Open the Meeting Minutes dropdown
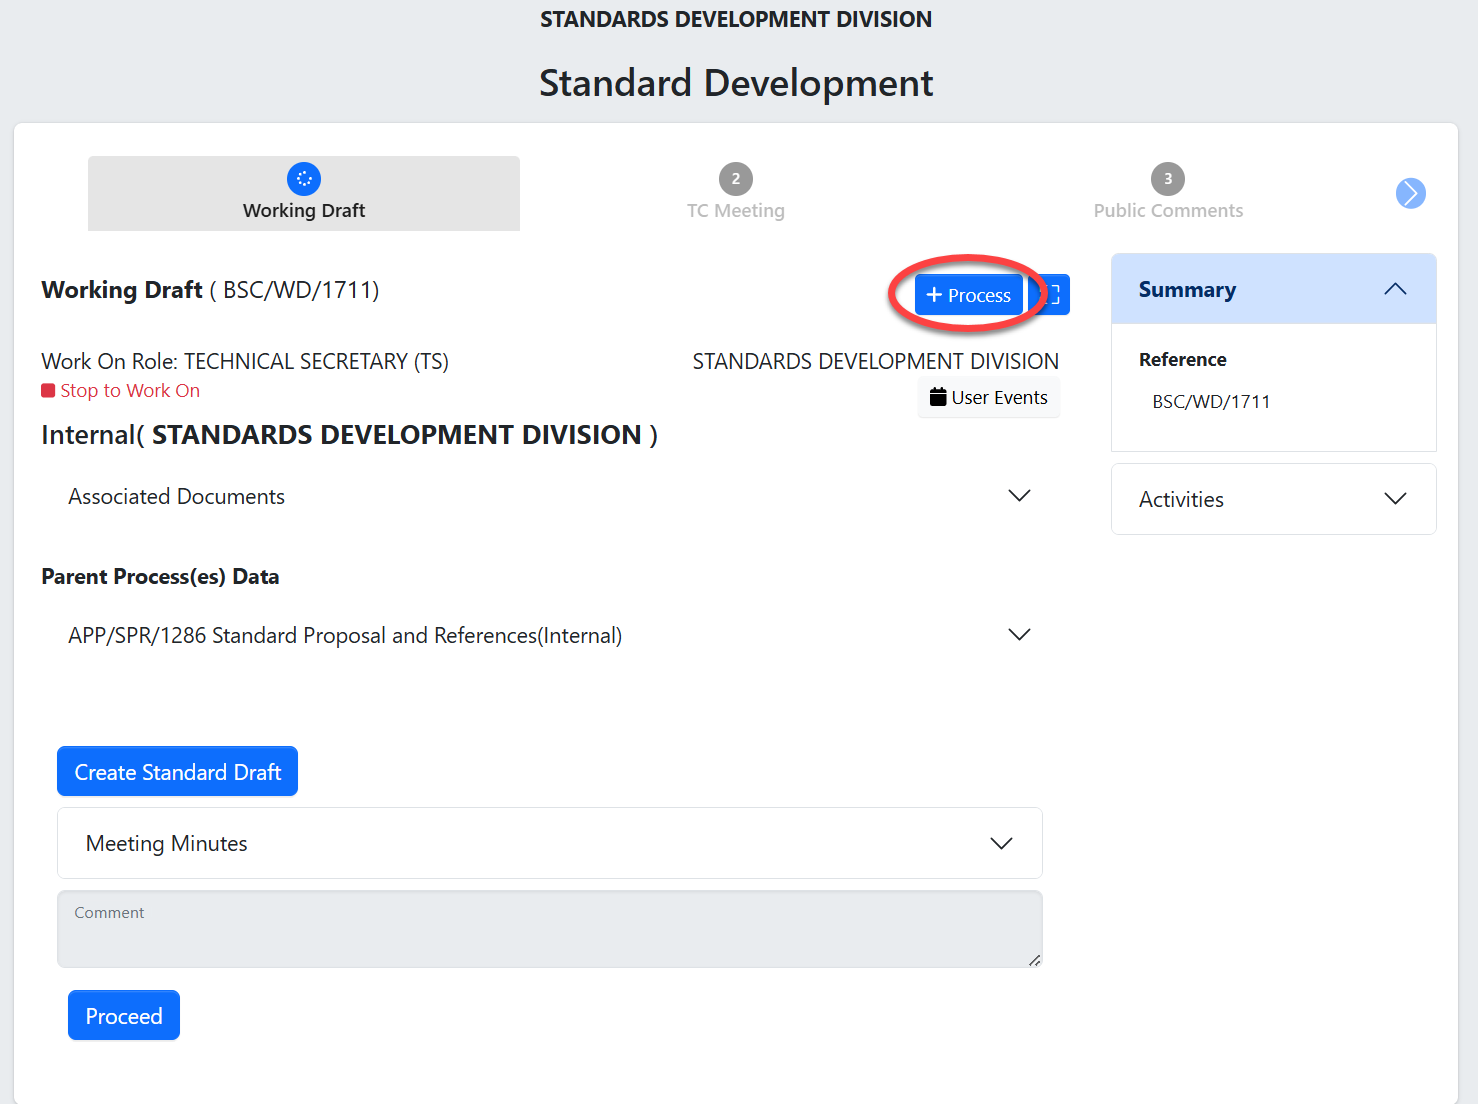Screen dimensions: 1478x1104 1000,843
